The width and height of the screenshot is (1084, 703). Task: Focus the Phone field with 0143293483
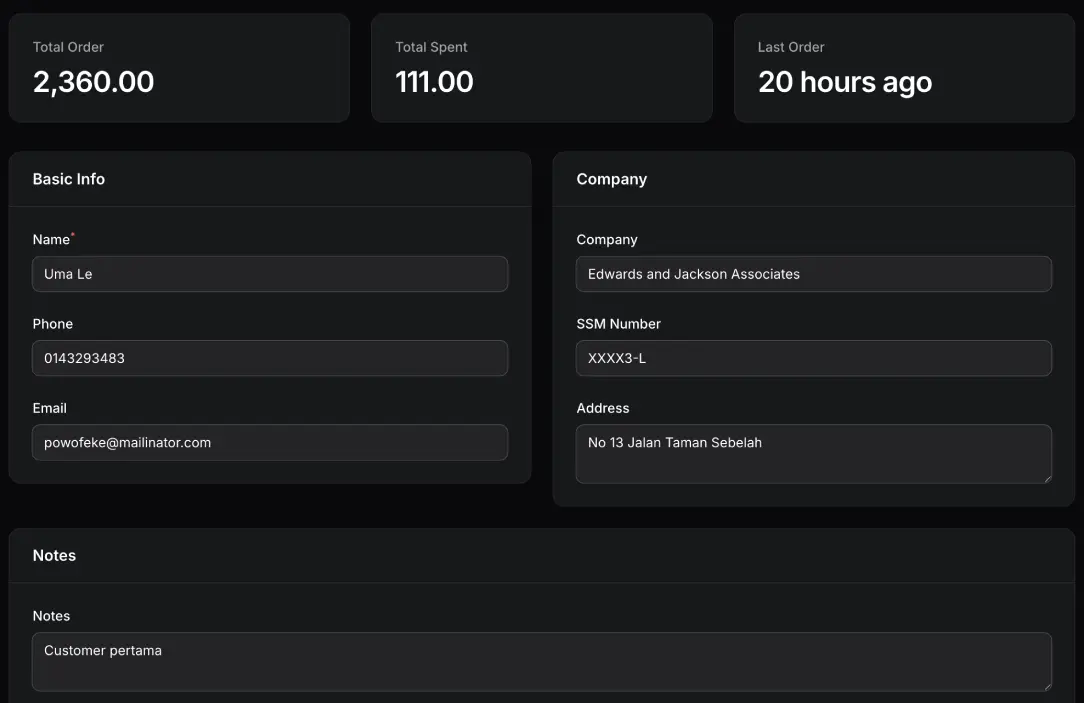pos(270,358)
